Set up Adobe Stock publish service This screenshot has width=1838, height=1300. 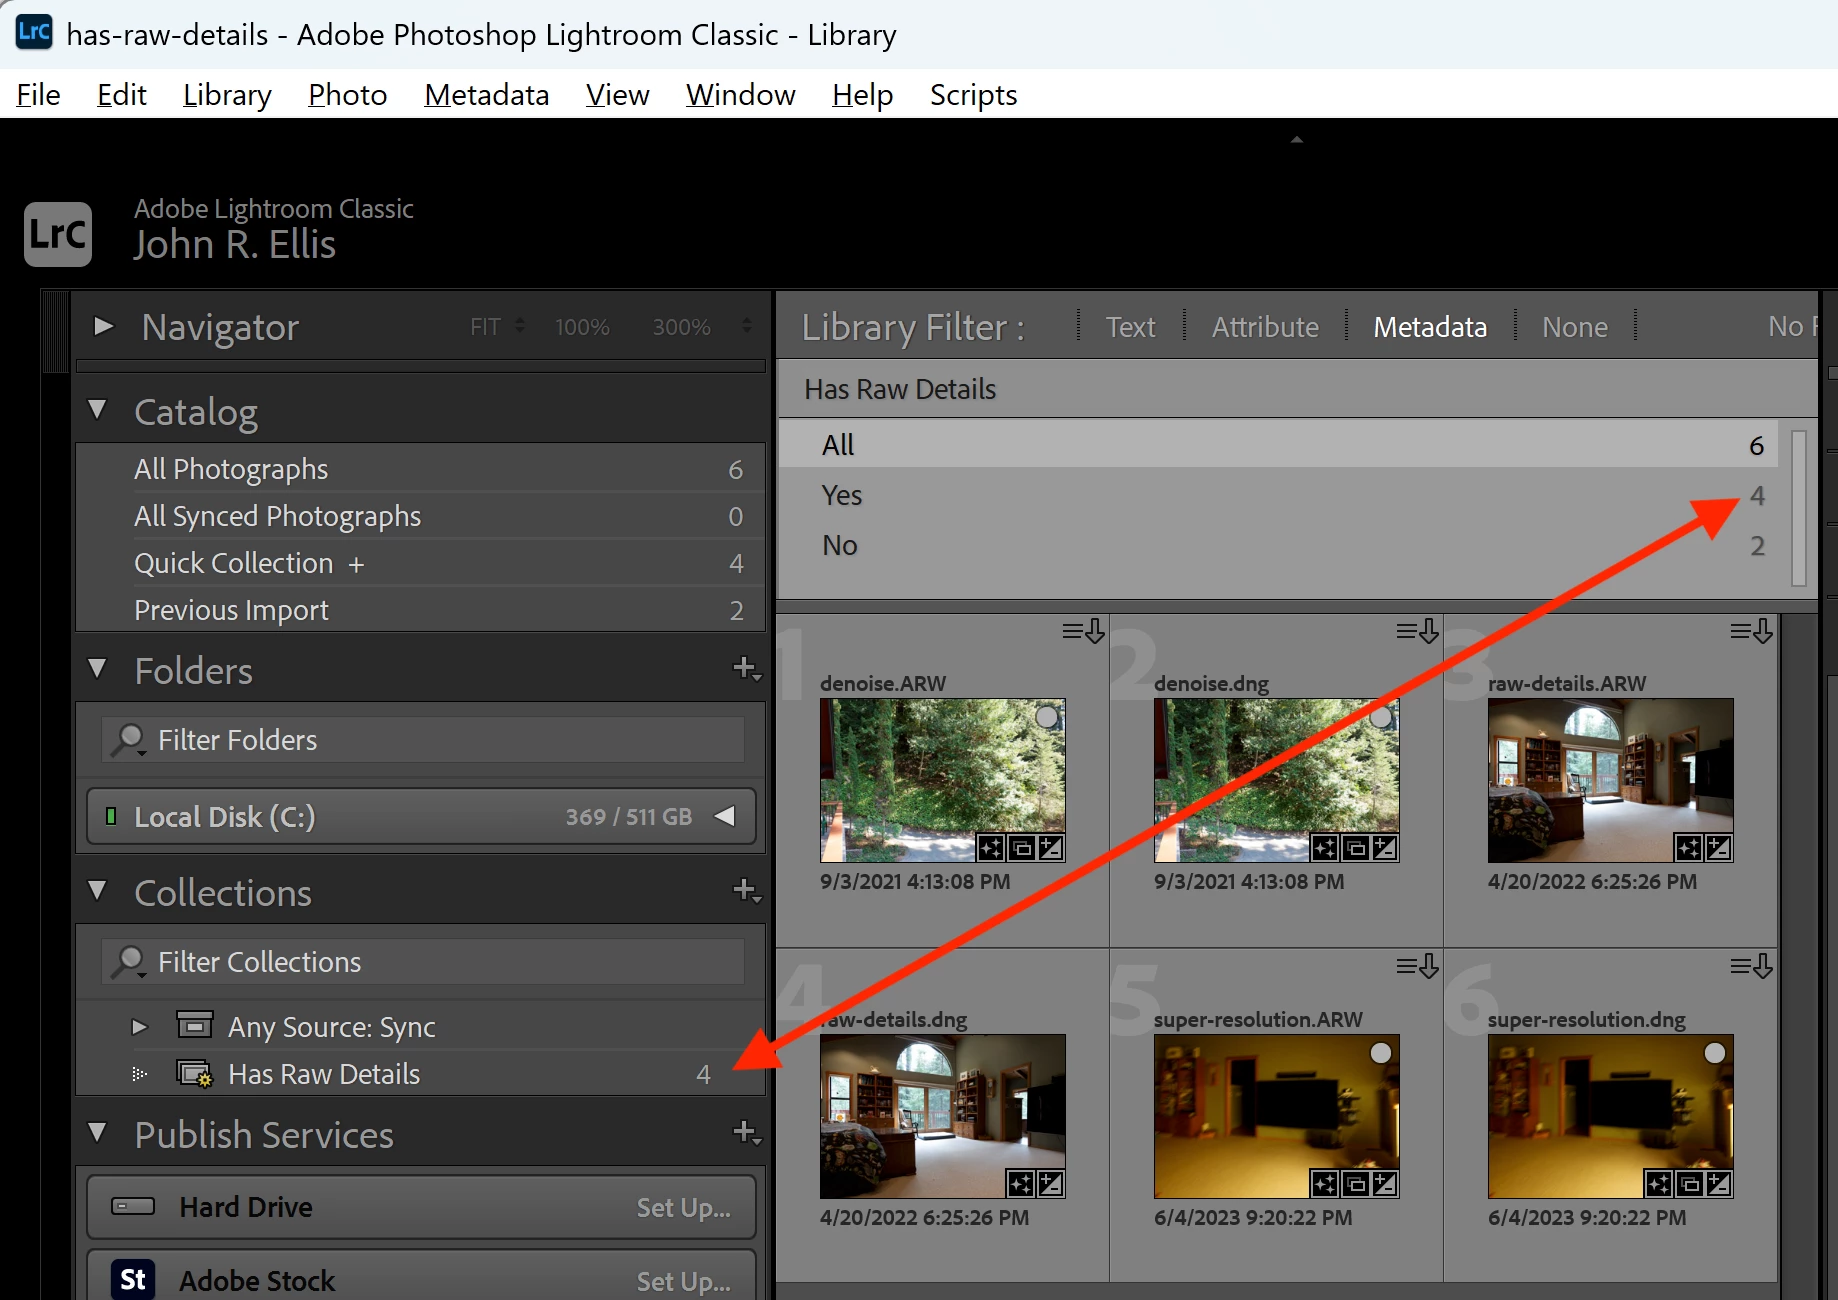(684, 1281)
